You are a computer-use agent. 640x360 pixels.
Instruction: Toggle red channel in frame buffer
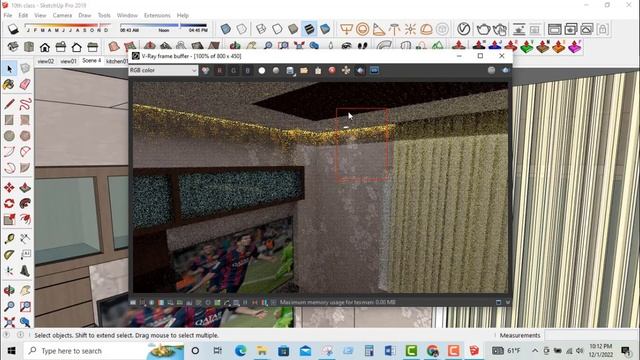[220, 71]
